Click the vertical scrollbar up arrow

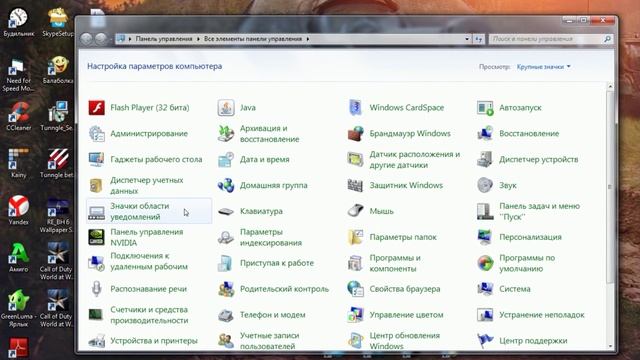pyautogui.click(x=610, y=87)
